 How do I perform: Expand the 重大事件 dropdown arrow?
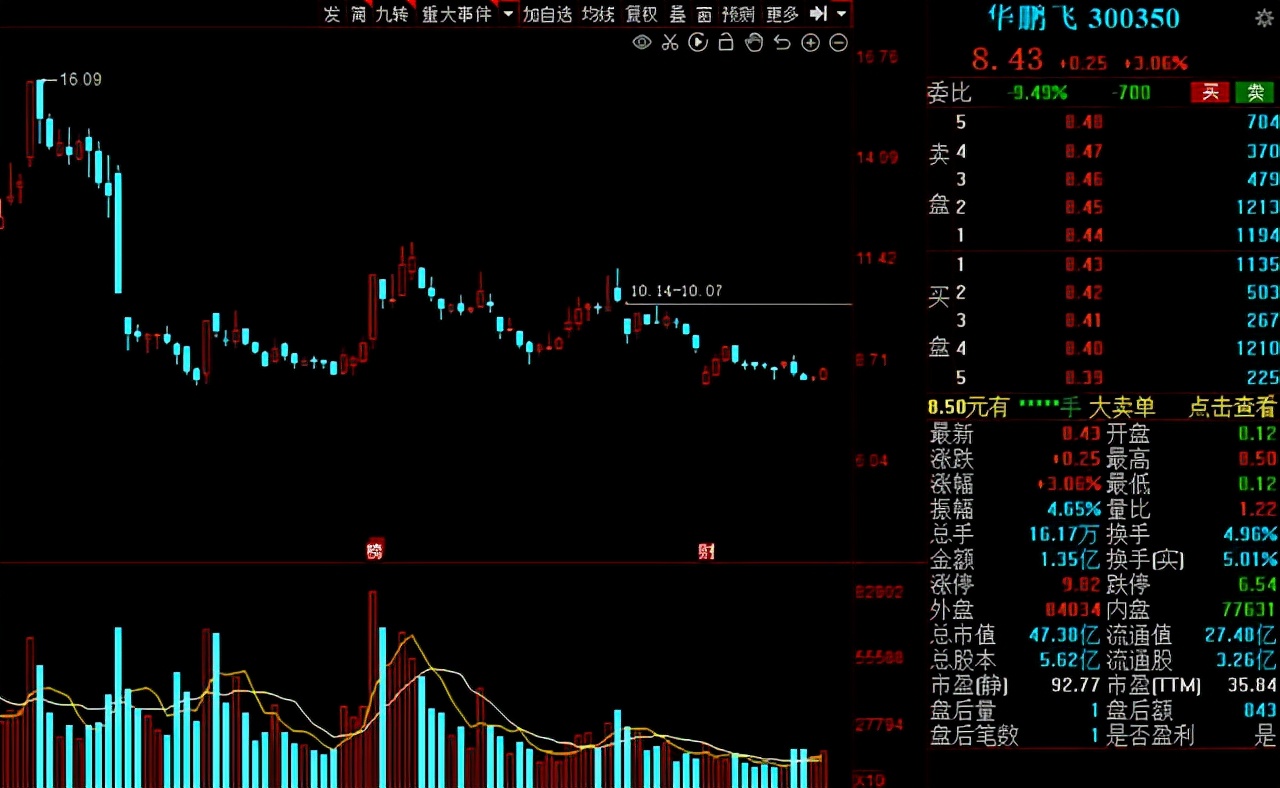pos(508,16)
